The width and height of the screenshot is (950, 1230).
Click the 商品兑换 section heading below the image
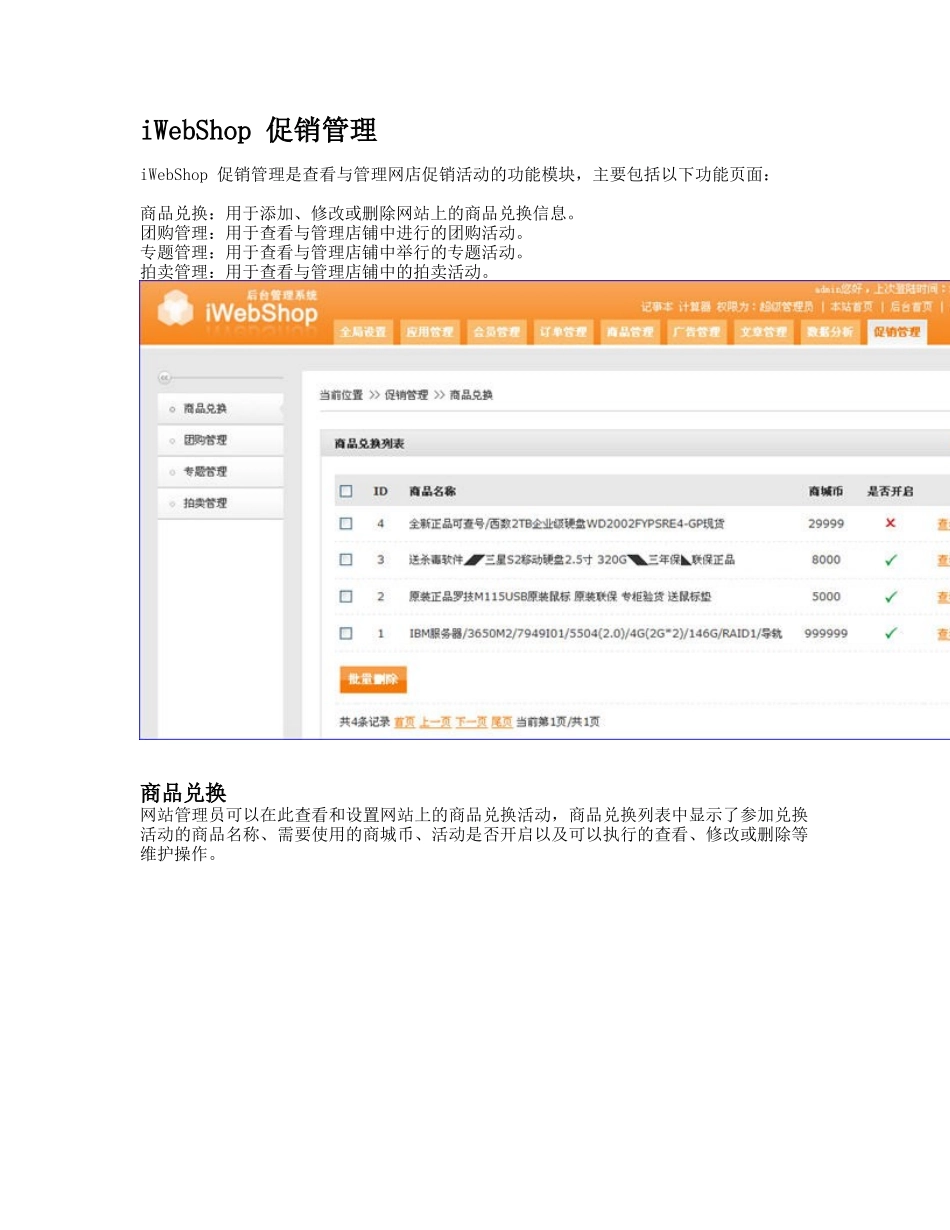183,793
